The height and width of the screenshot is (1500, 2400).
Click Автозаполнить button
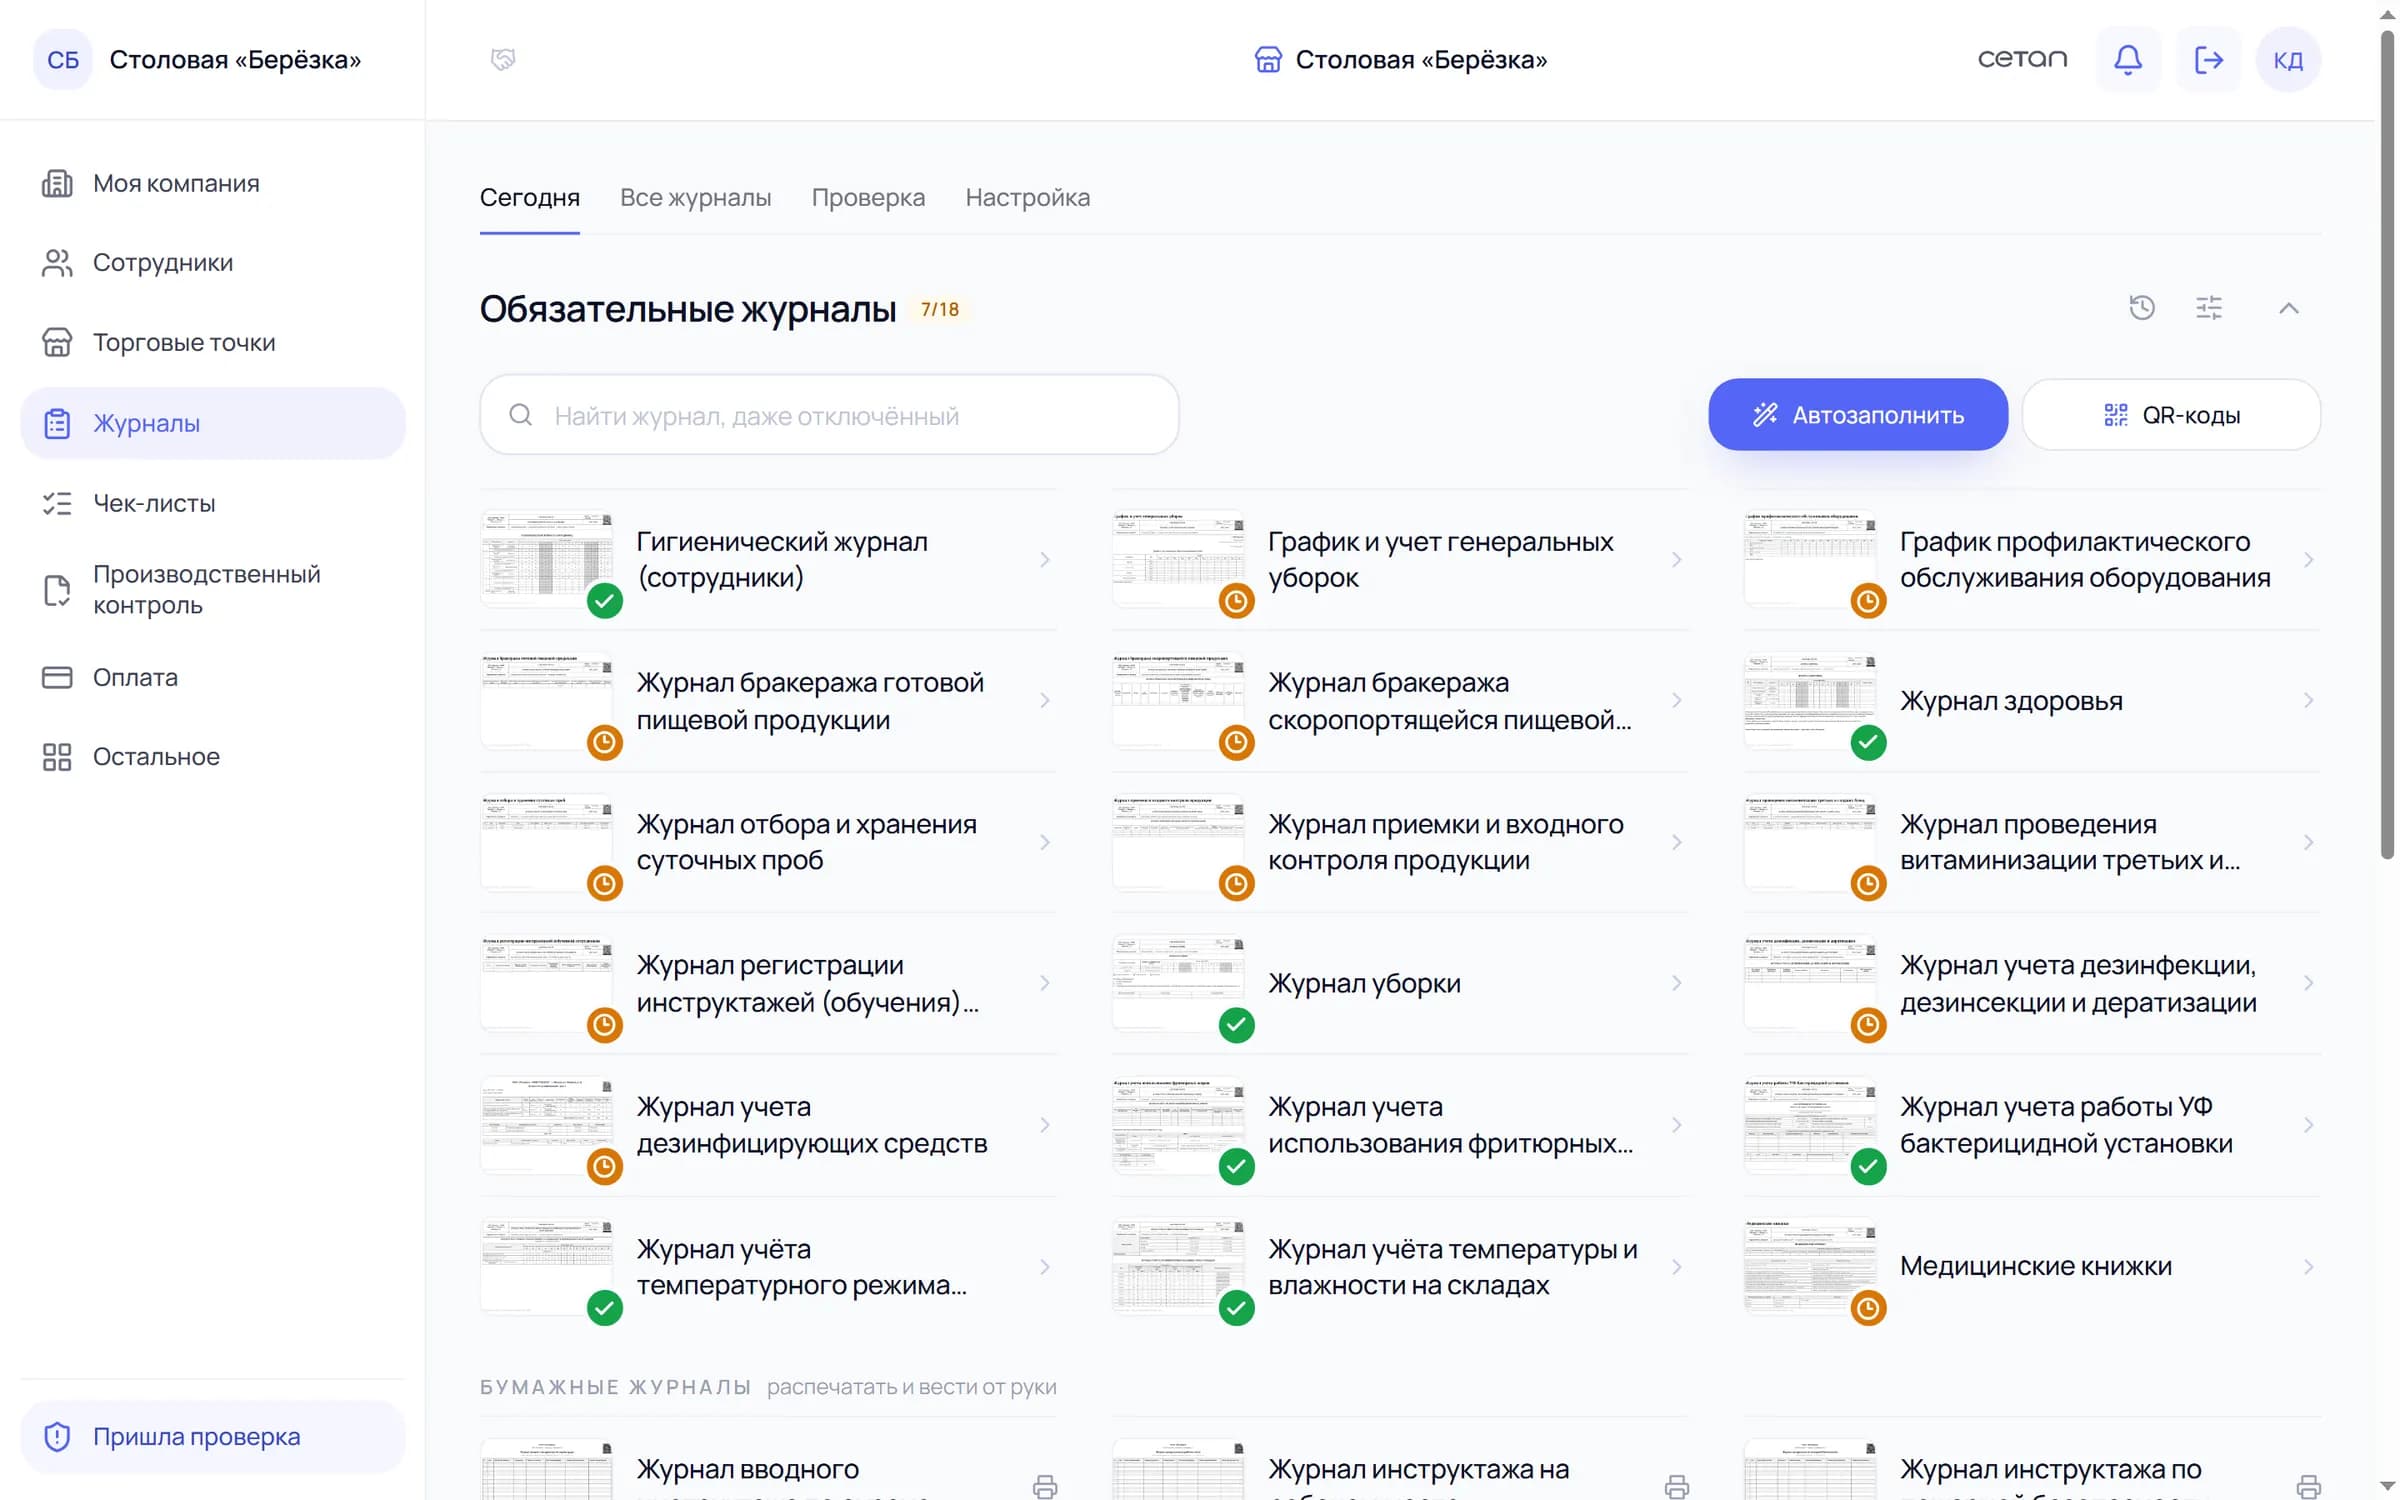(1857, 415)
